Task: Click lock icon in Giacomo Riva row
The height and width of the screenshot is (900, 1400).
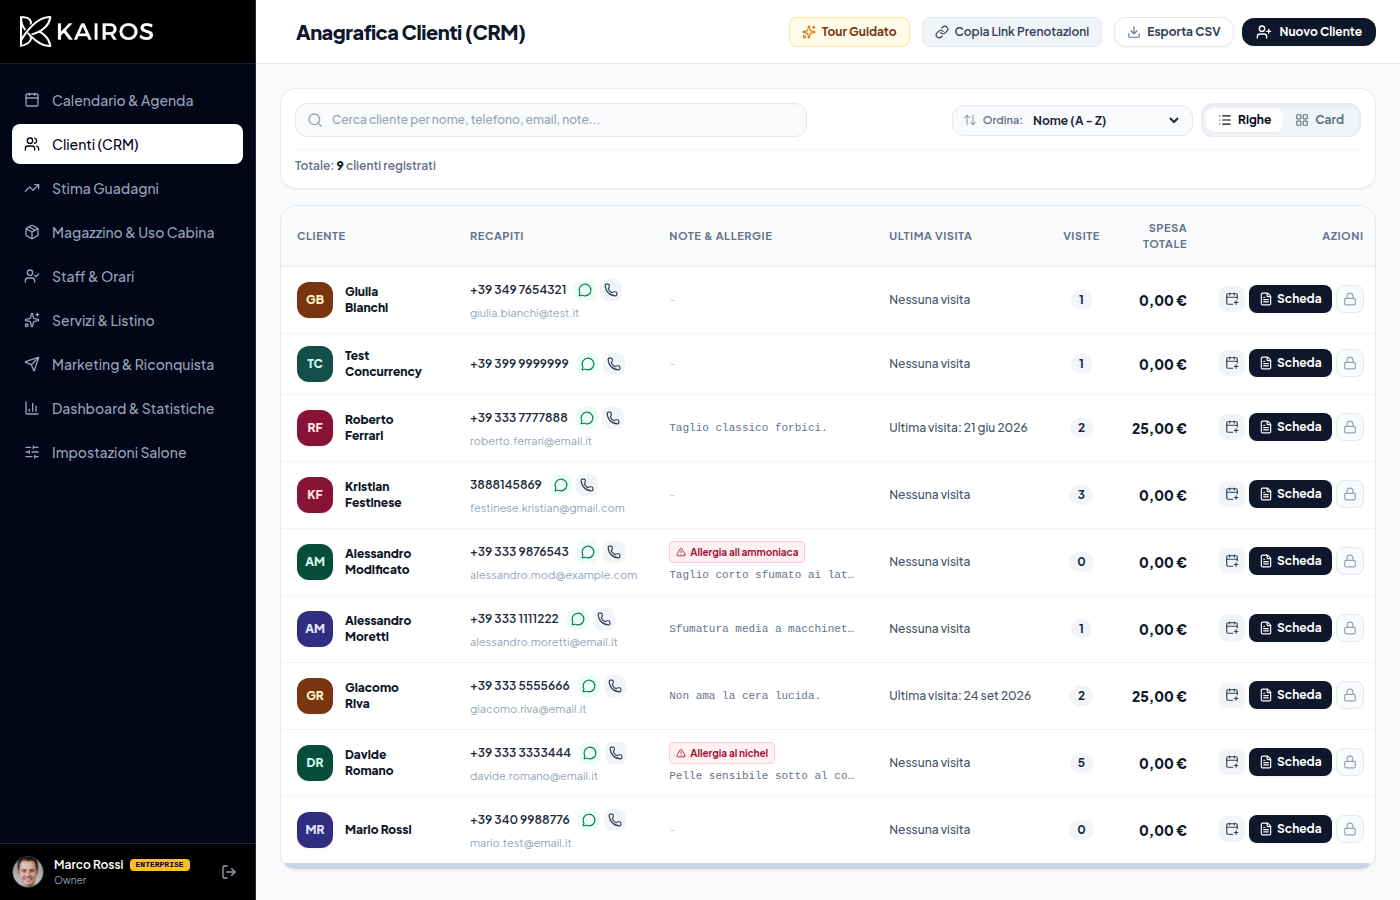Action: click(1350, 695)
